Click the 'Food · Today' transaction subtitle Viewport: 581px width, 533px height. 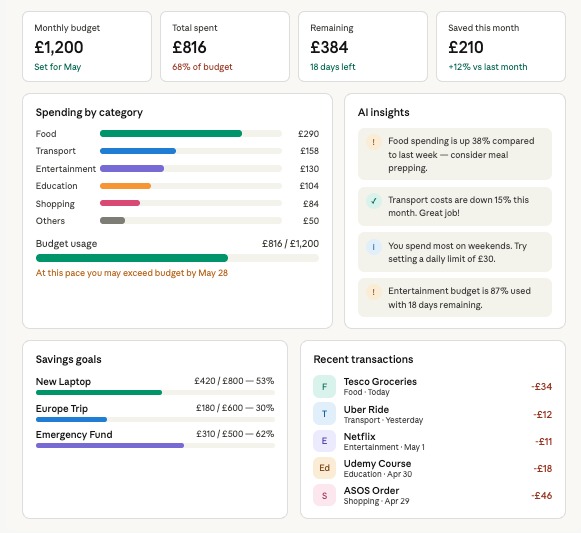pyautogui.click(x=366, y=392)
